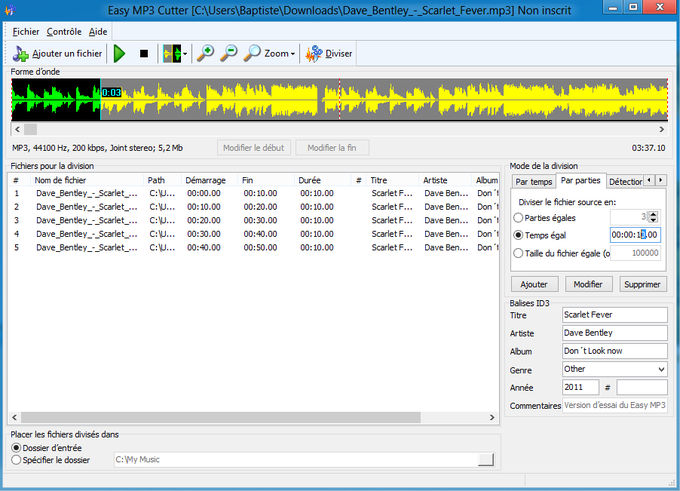Click the Commentaires field
This screenshot has width=680, height=491.
tap(615, 406)
